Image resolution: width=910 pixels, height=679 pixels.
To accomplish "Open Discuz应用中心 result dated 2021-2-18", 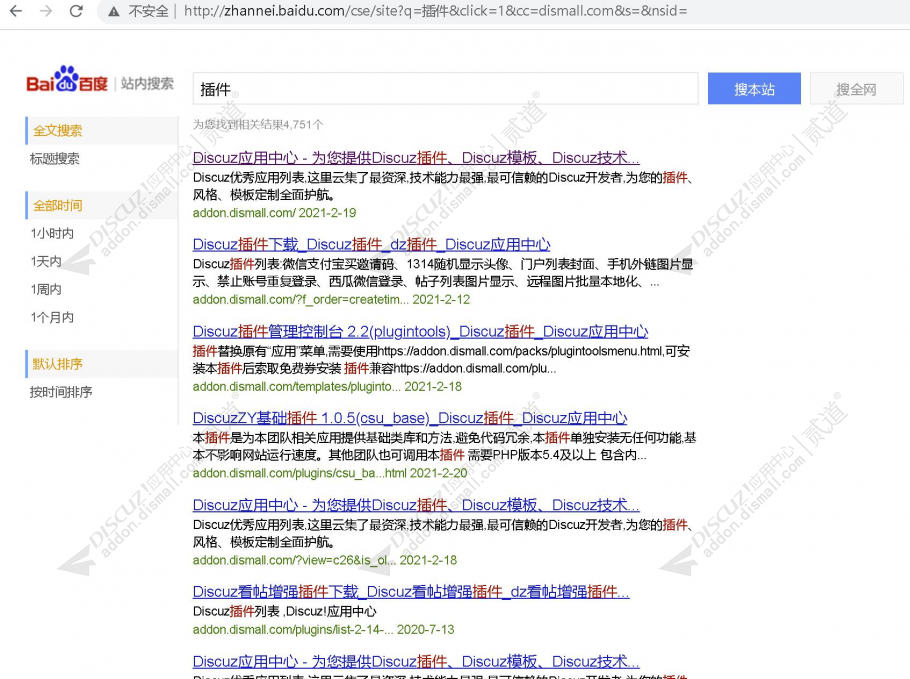I will pyautogui.click(x=416, y=505).
